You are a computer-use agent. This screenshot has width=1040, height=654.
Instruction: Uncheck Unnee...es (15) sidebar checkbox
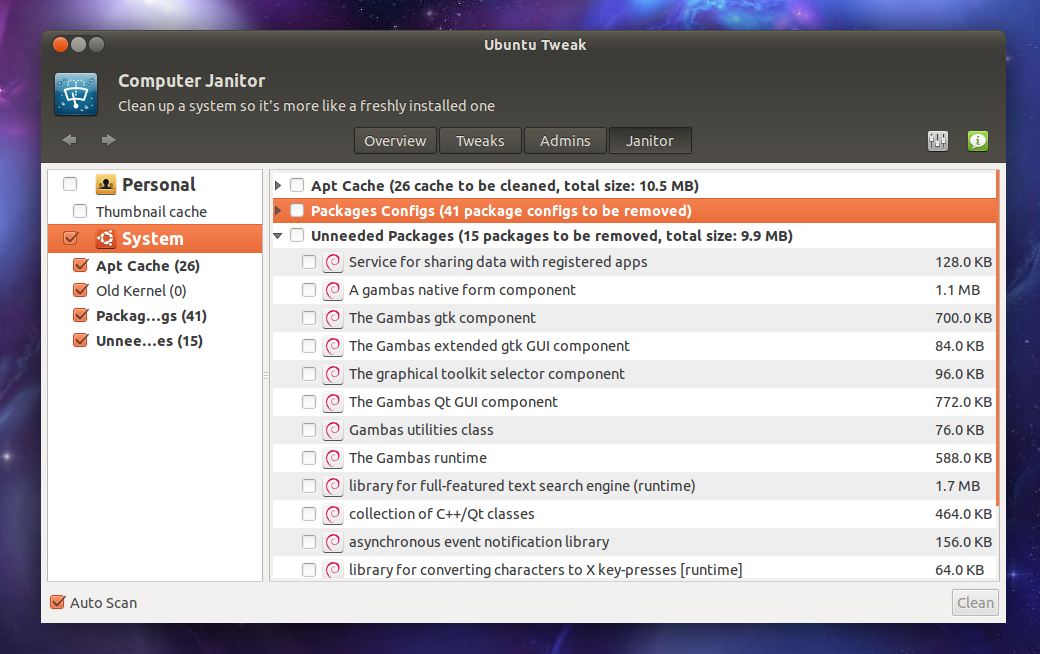click(80, 340)
